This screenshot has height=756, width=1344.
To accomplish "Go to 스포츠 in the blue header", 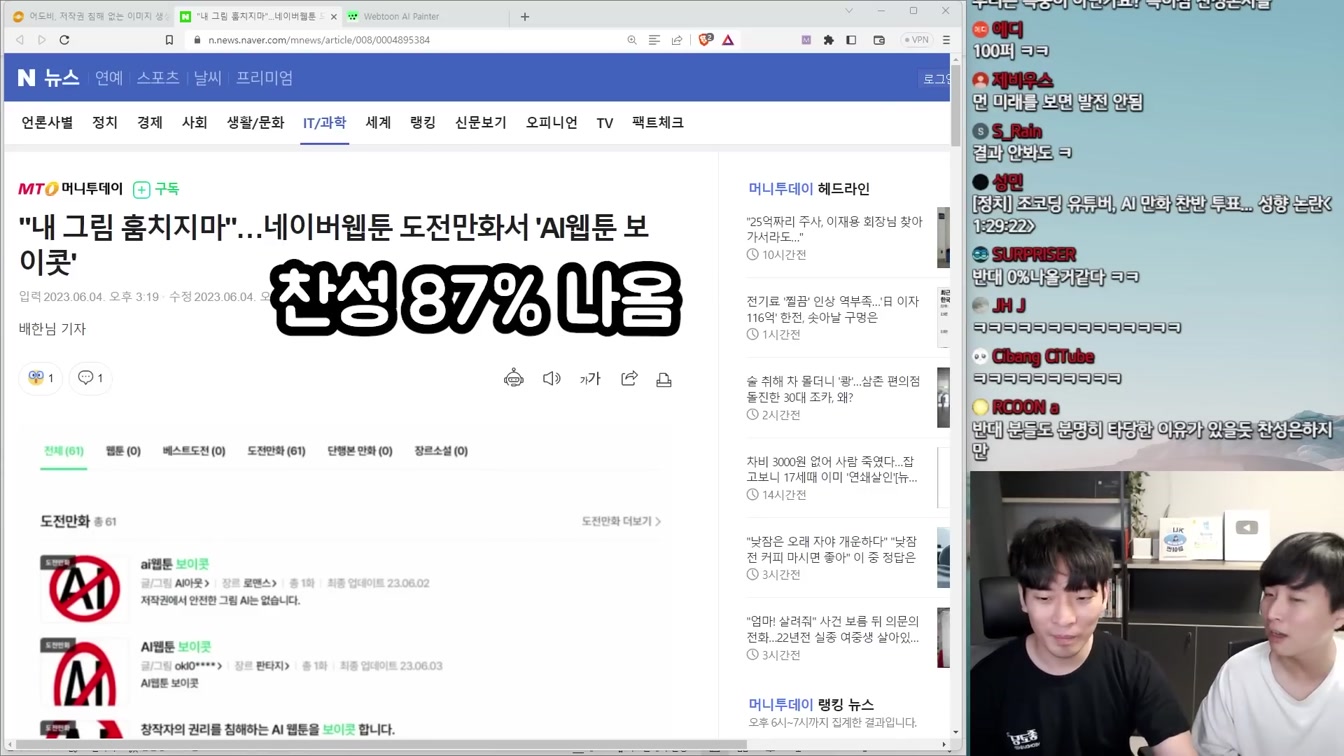I will [x=158, y=78].
